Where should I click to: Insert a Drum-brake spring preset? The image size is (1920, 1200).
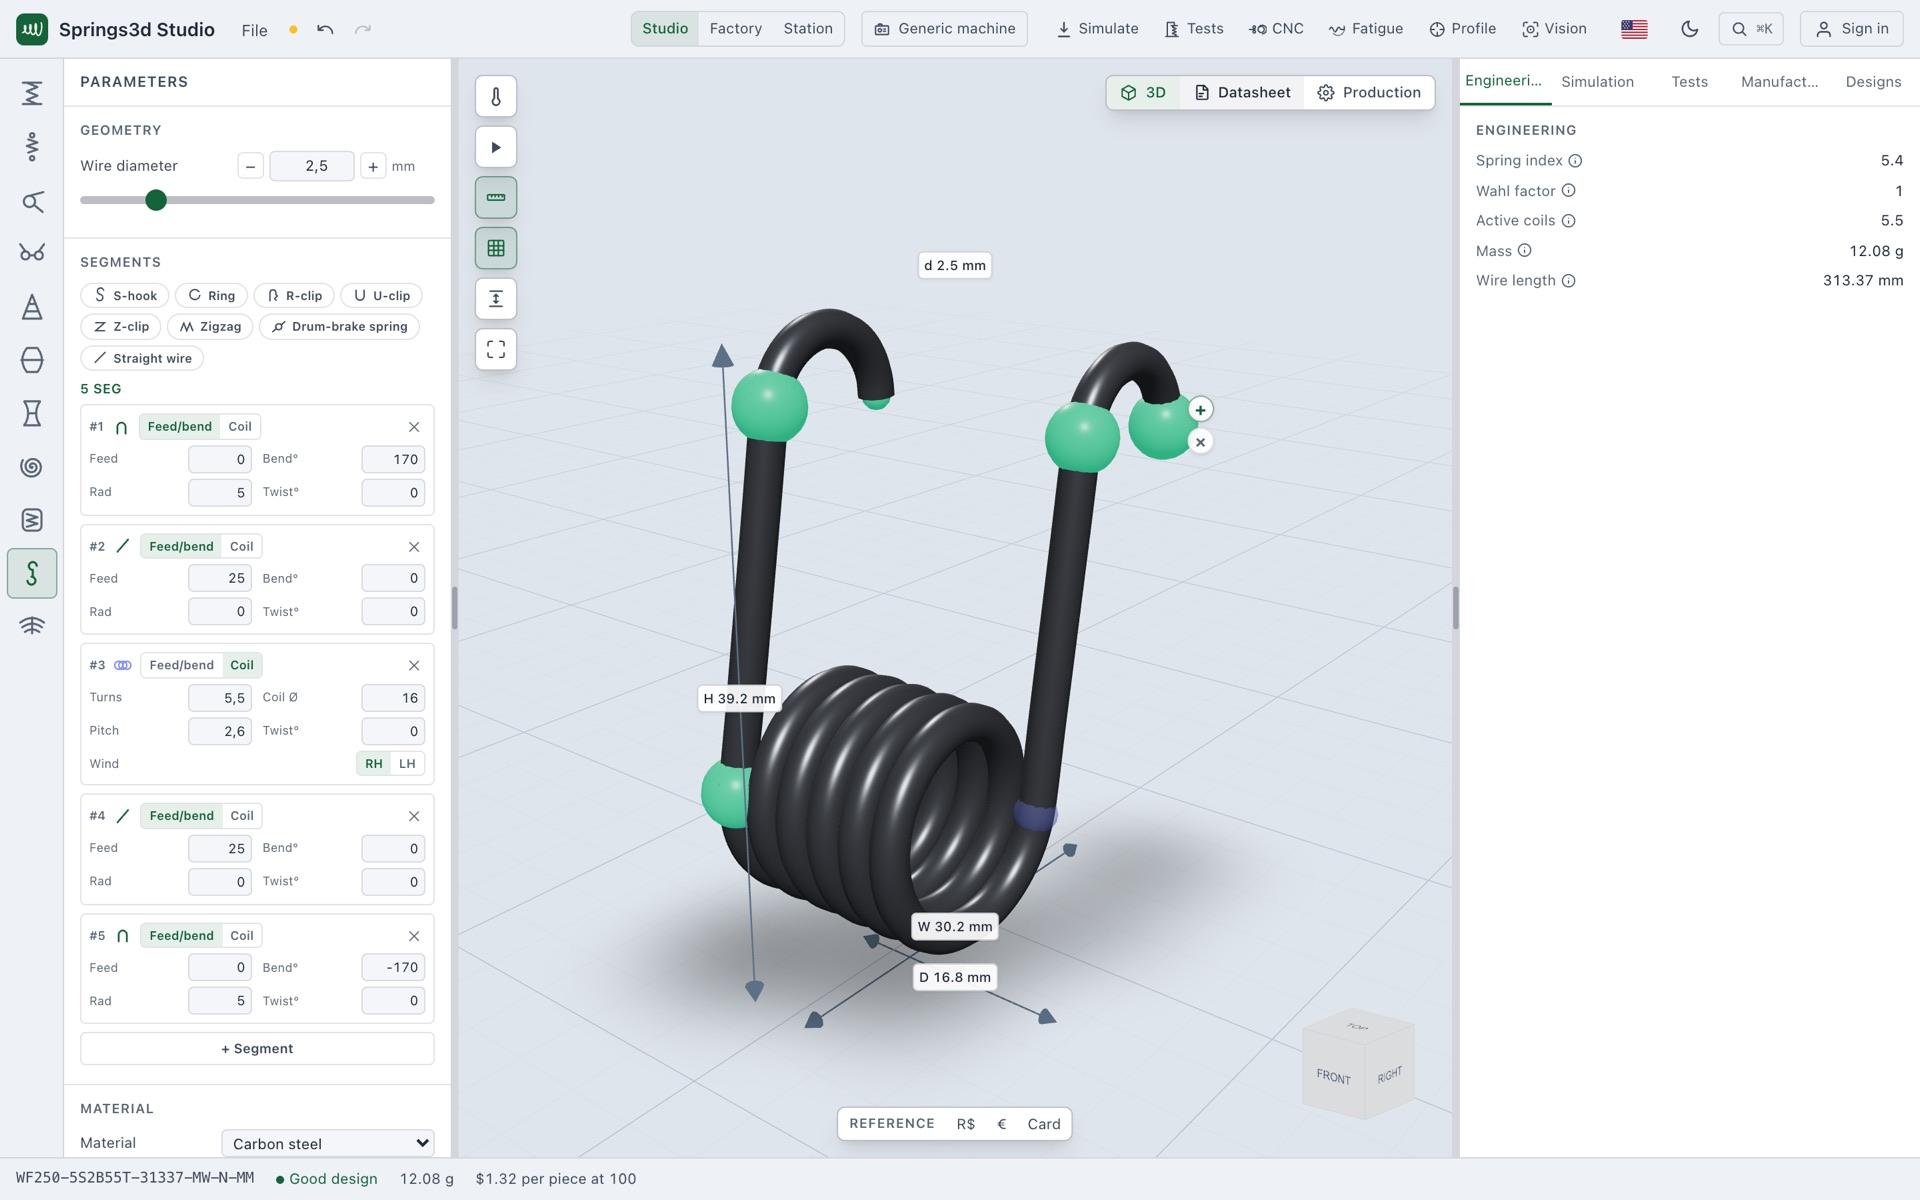[x=339, y=327]
